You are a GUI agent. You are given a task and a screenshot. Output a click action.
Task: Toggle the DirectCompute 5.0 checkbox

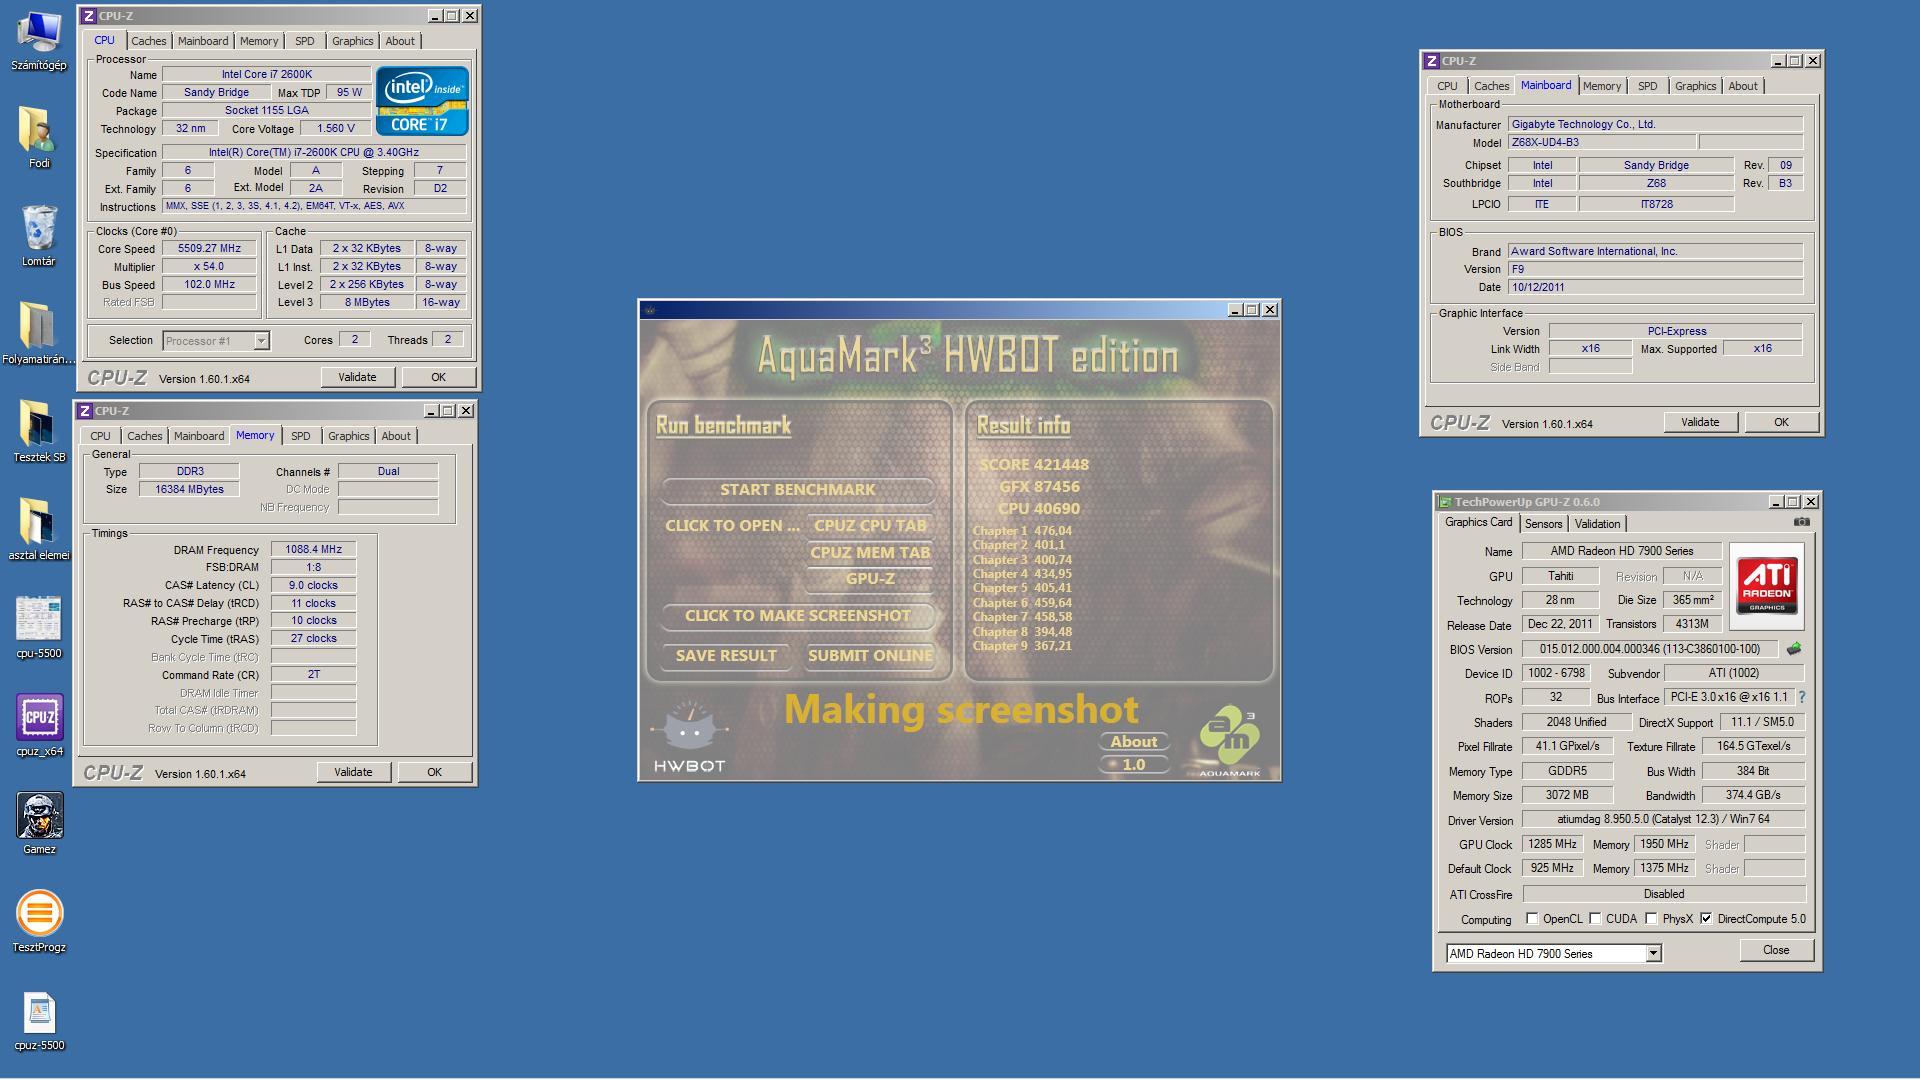pyautogui.click(x=1706, y=918)
